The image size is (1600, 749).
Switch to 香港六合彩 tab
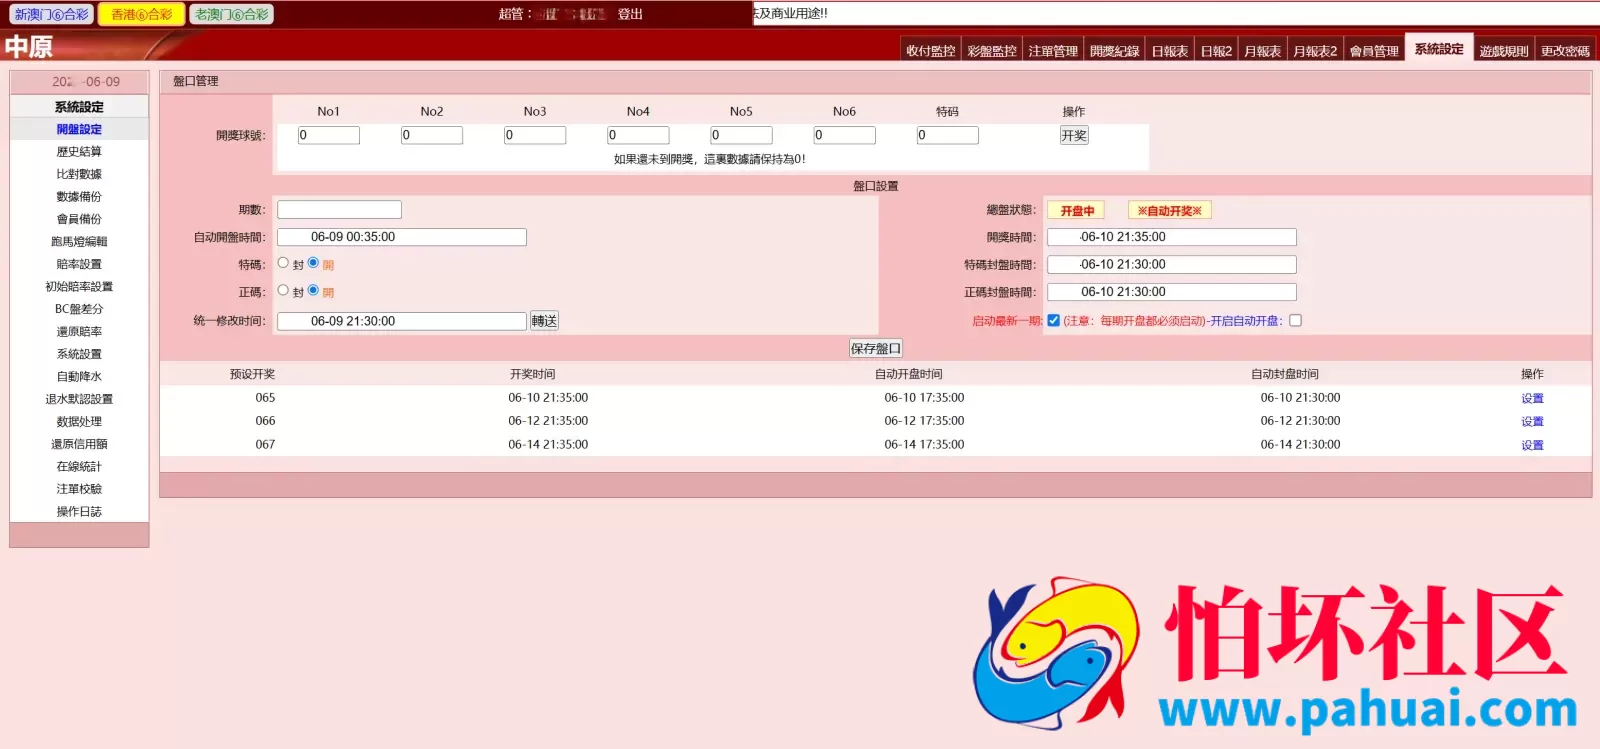click(x=142, y=14)
